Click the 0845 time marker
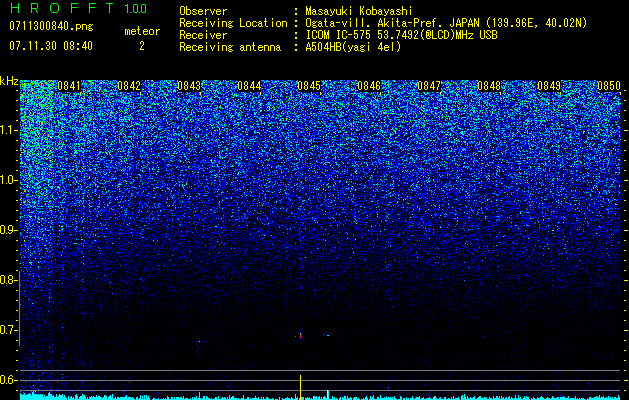 click(309, 86)
